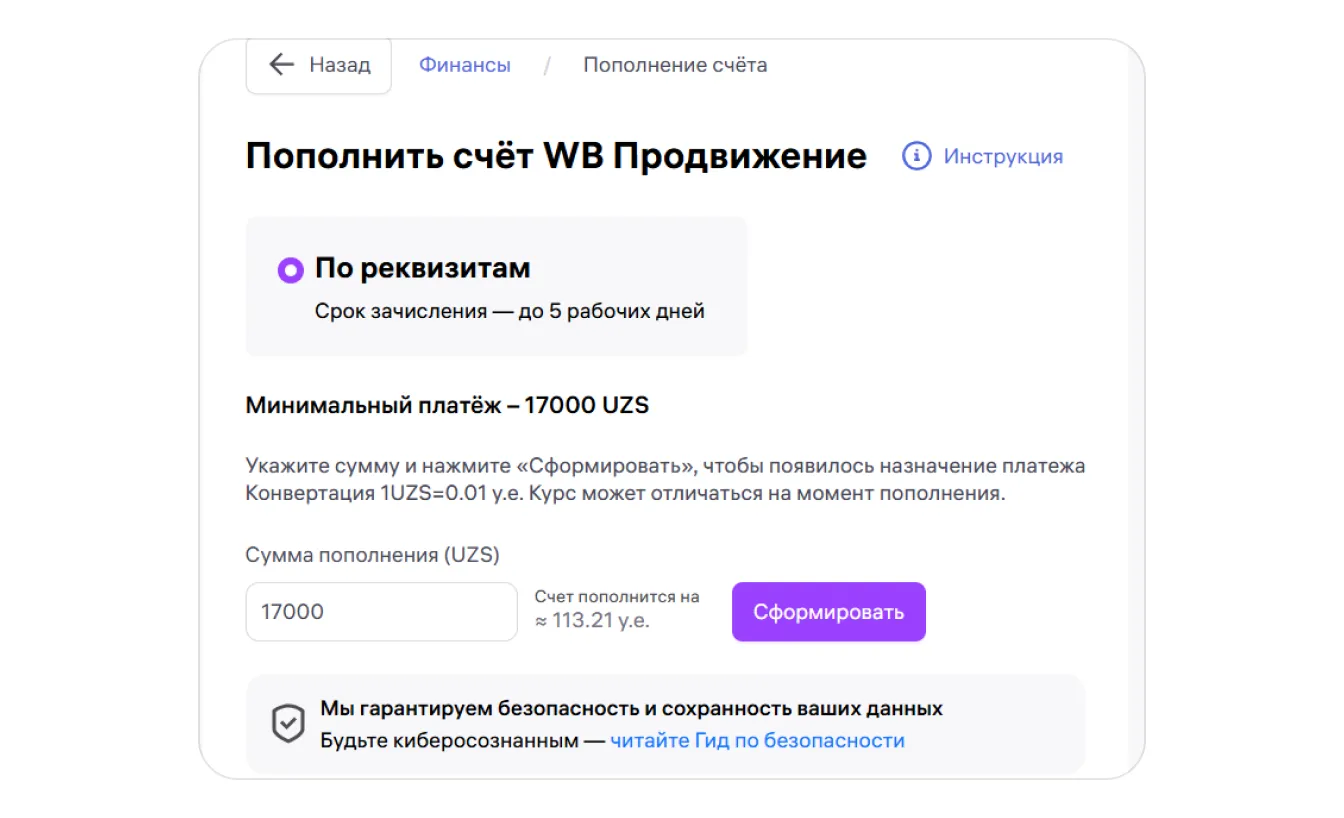Open the Финансы breadcrumb link

click(464, 65)
